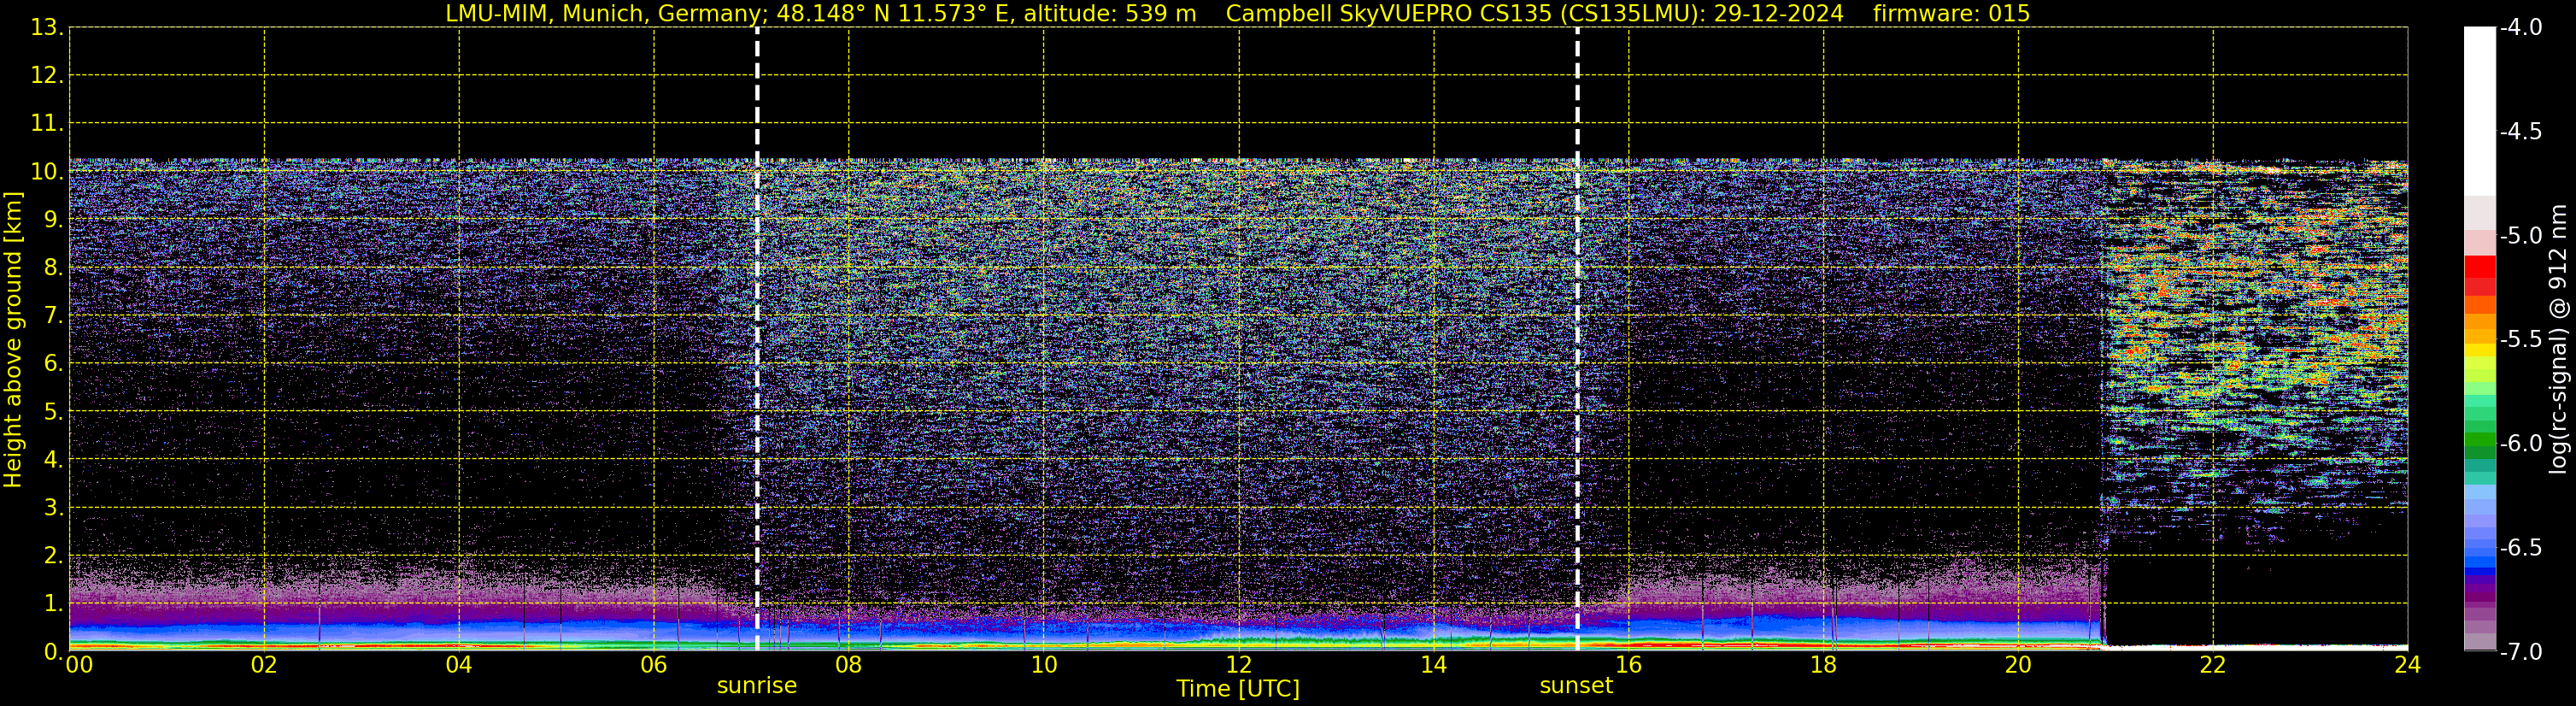The image size is (2576, 706).
Task: Click the white section of the colorbar
Action: pos(2480,111)
